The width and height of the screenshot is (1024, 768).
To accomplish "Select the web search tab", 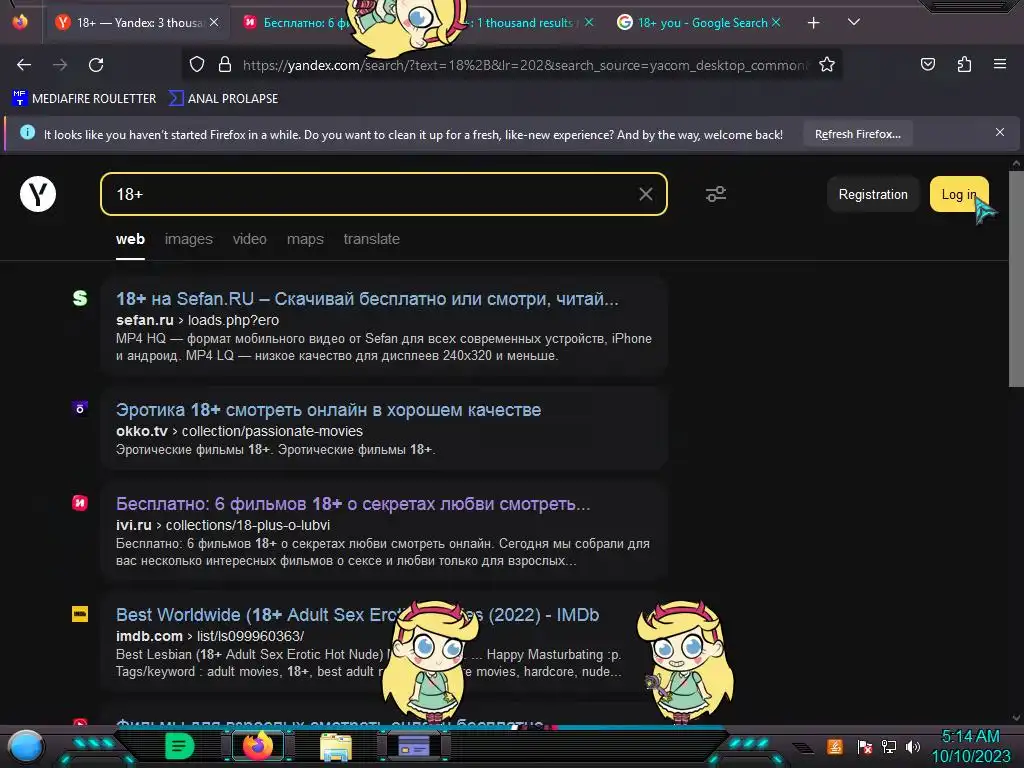I will point(131,239).
